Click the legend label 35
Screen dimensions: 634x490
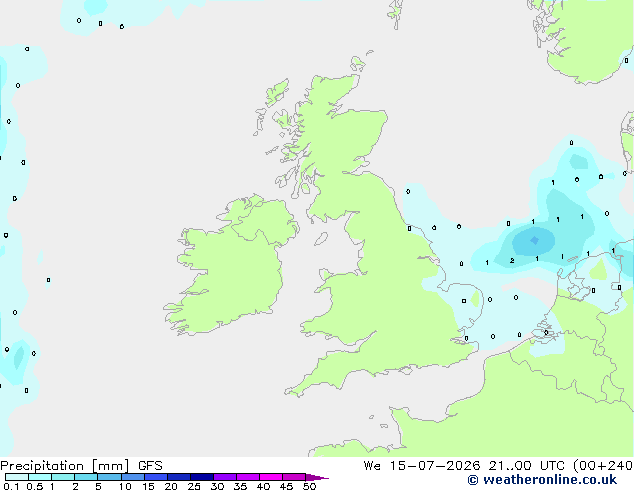click(240, 486)
